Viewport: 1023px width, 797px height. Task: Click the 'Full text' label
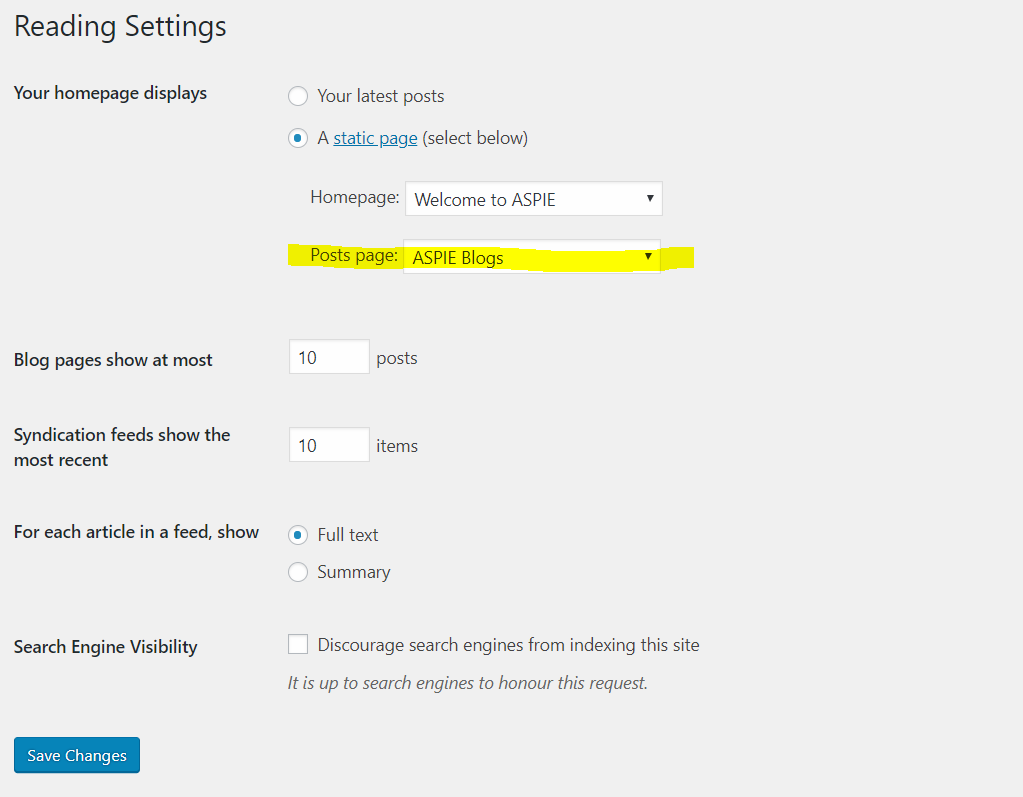click(348, 535)
